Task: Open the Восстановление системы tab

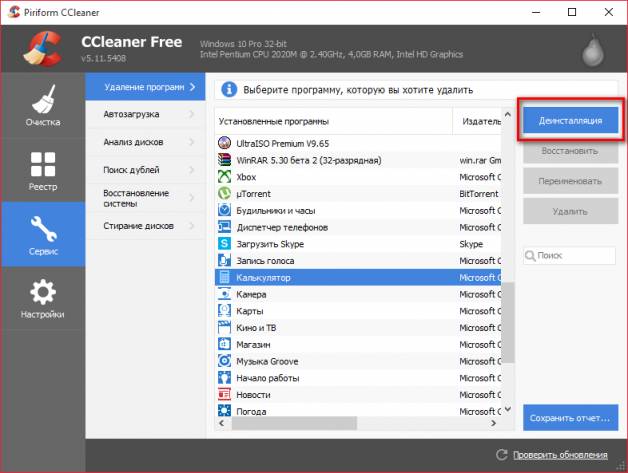Action: coord(145,198)
